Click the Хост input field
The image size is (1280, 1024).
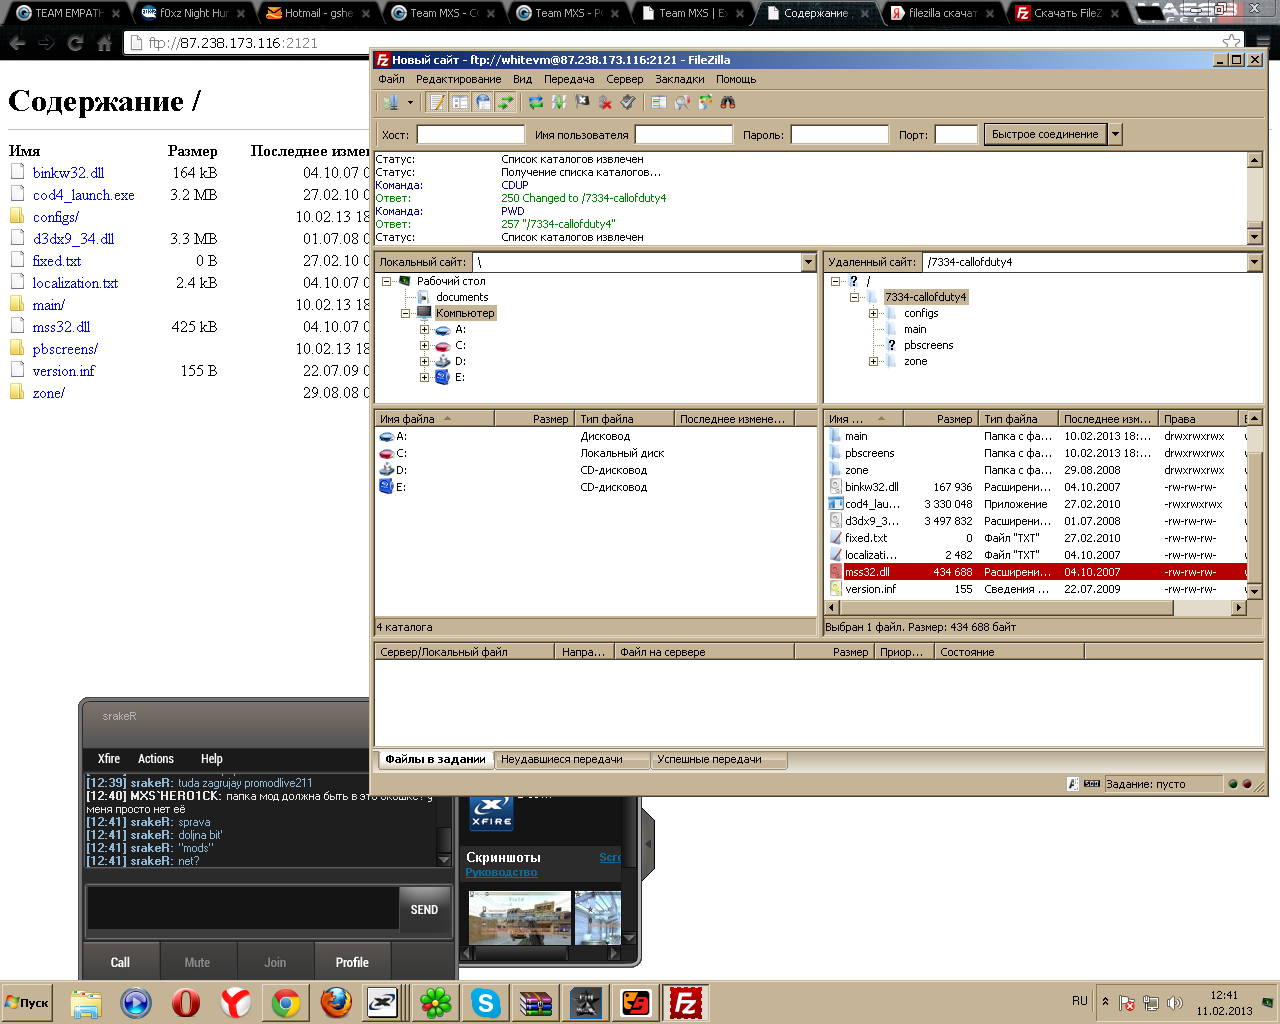pos(470,134)
